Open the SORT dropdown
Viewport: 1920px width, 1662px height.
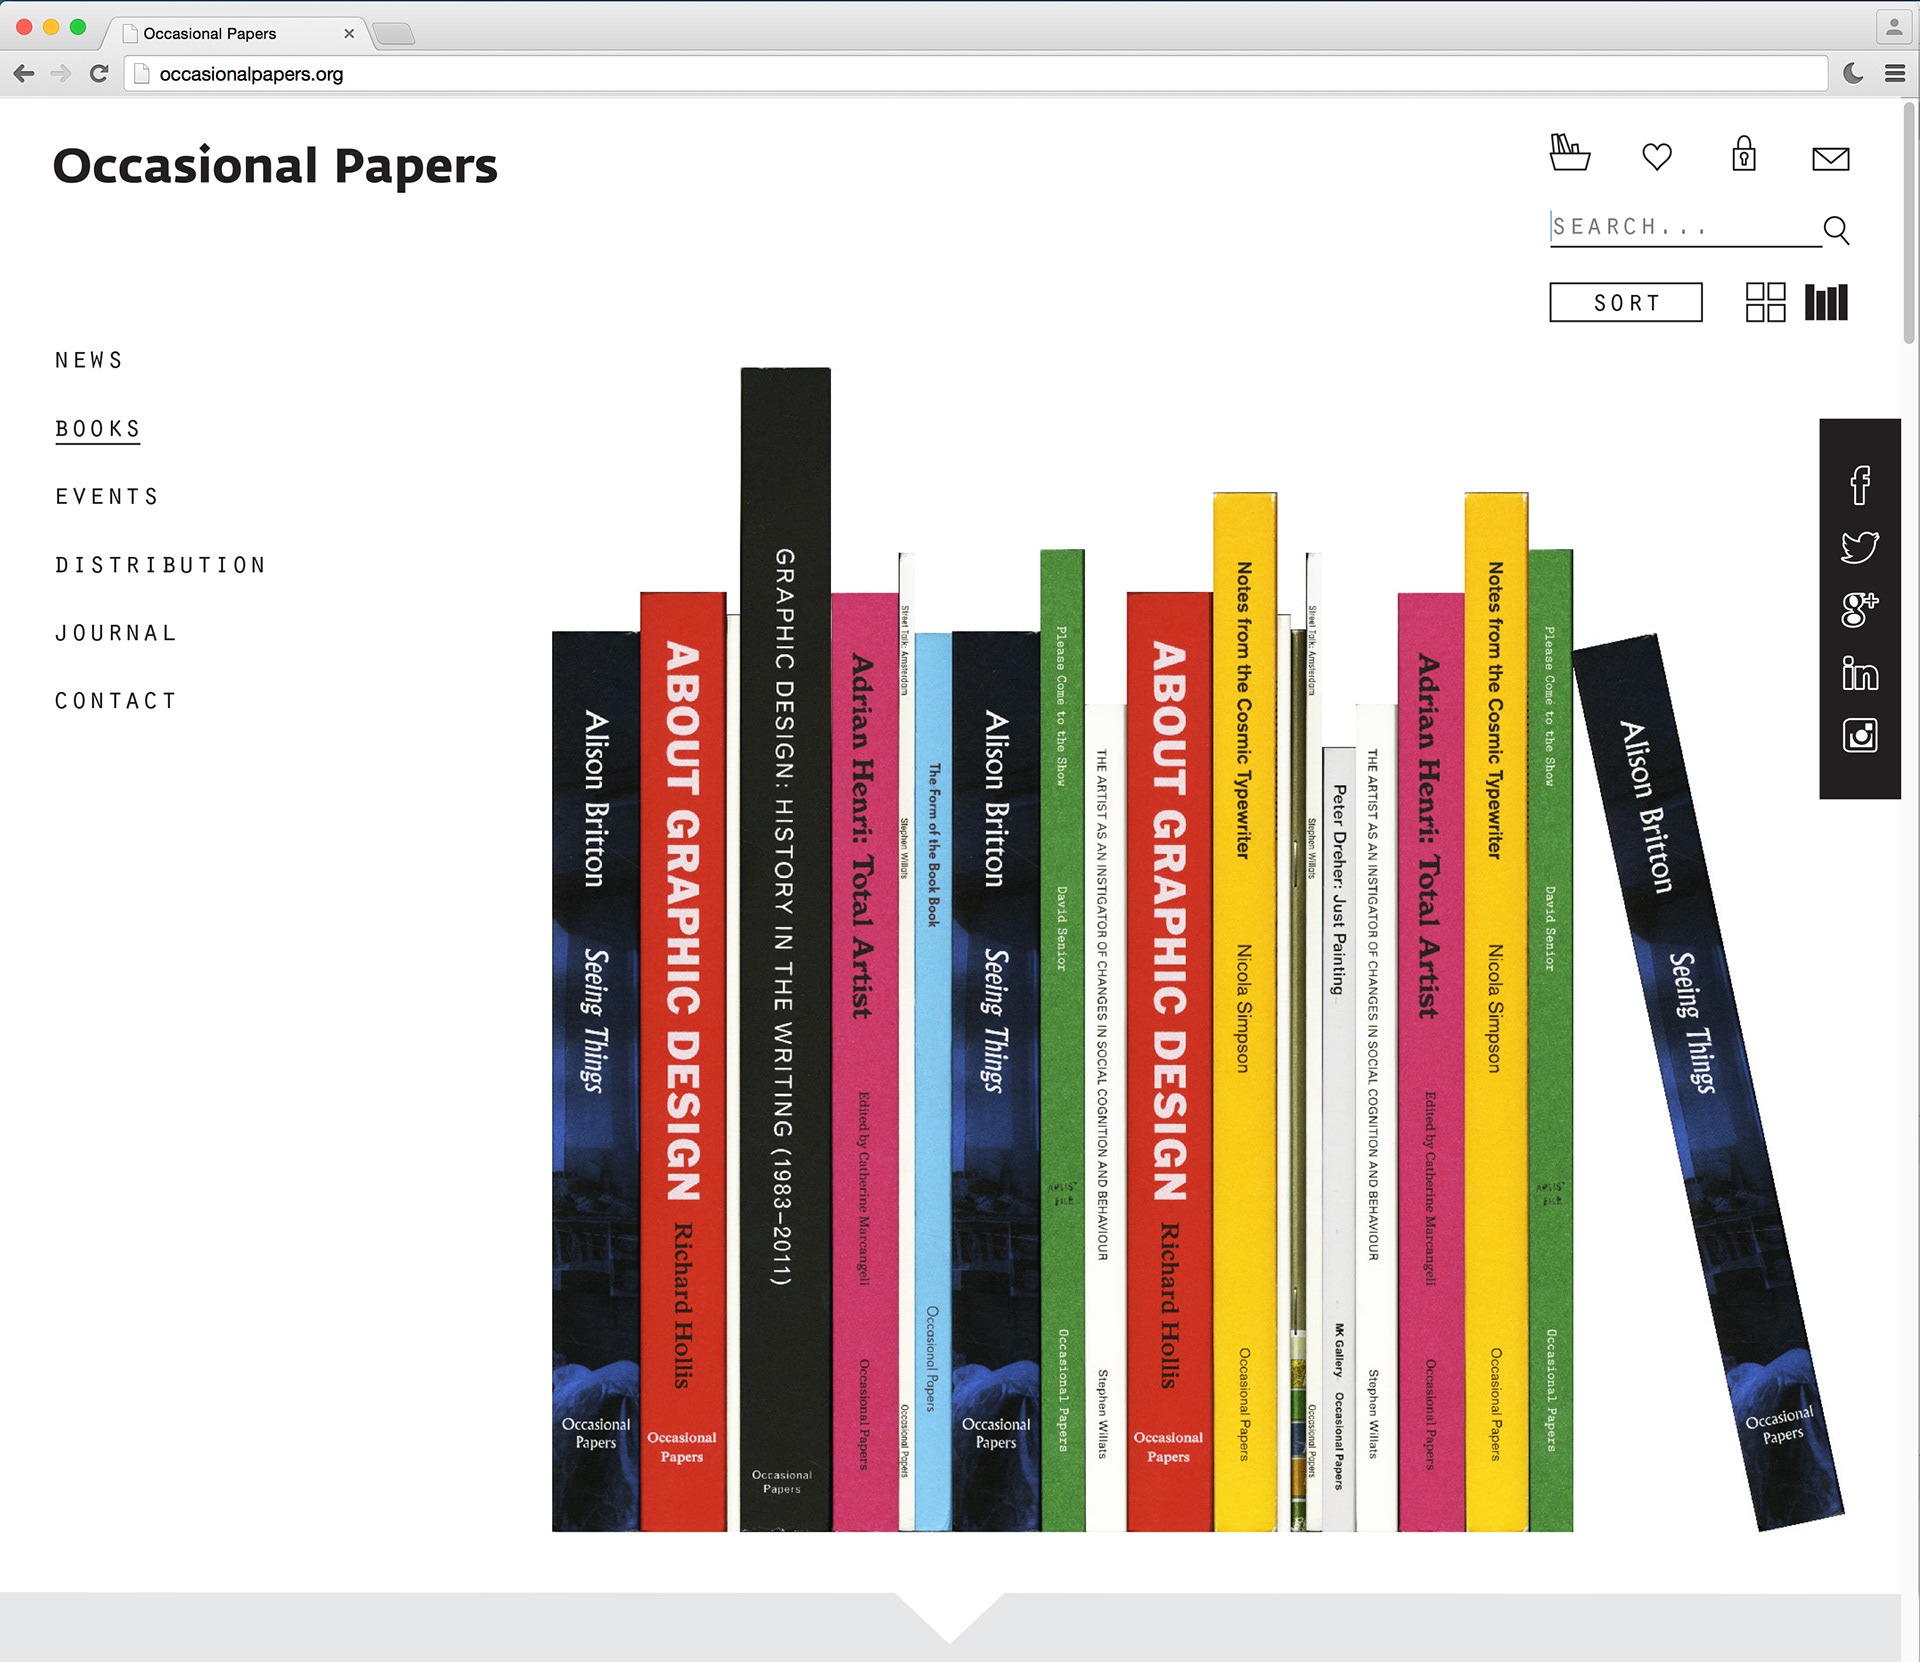pos(1625,302)
